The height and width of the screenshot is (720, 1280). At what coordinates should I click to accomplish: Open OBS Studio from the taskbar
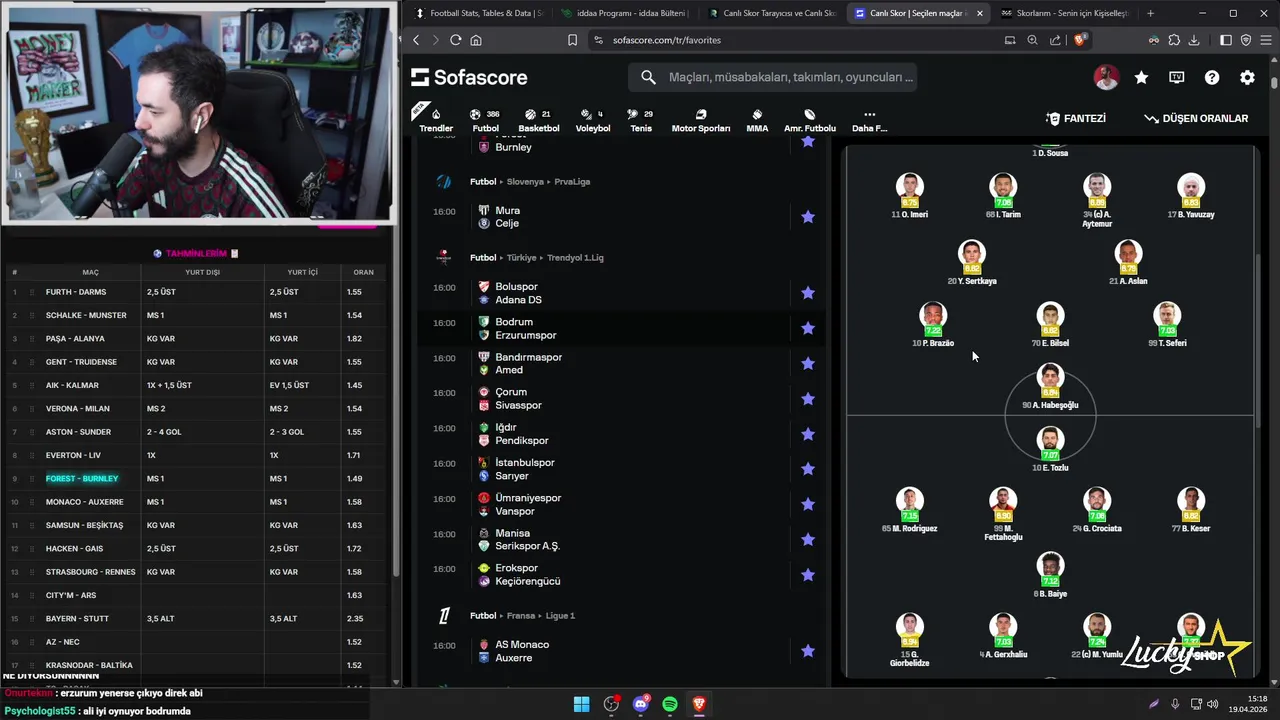(611, 704)
